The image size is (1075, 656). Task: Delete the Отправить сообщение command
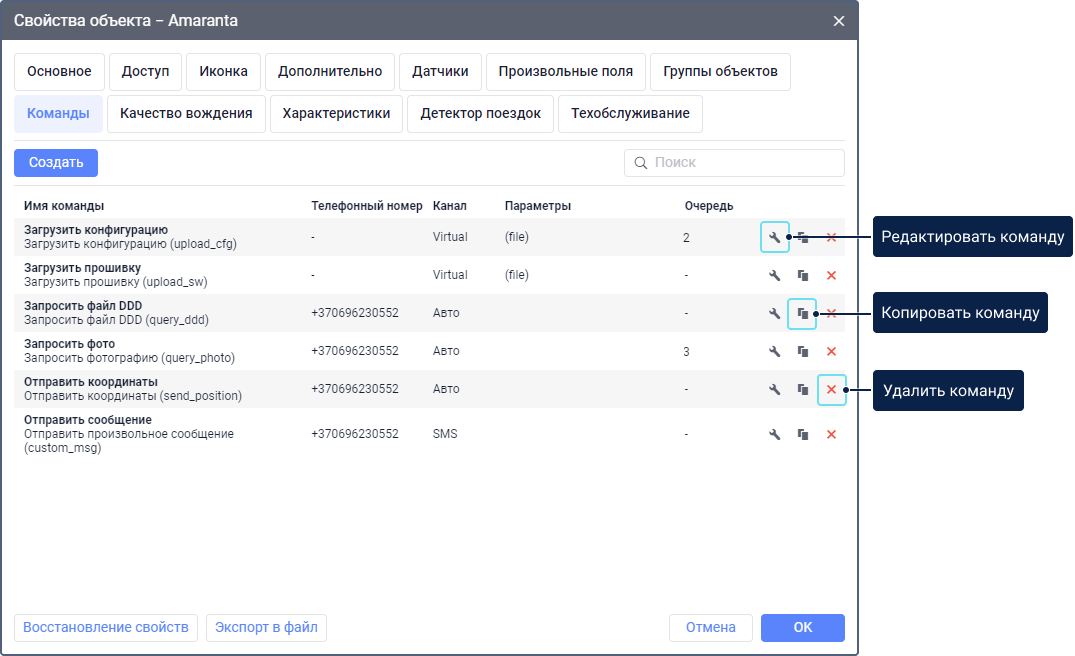pyautogui.click(x=831, y=434)
